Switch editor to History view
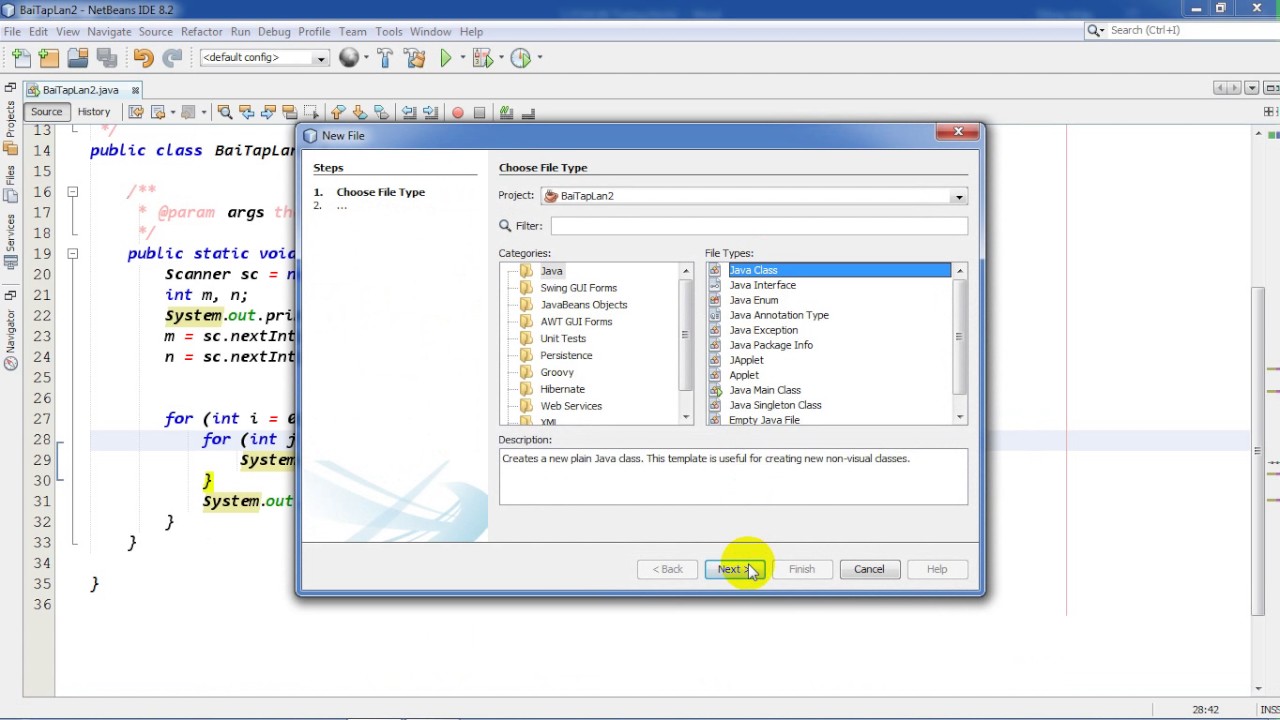 point(94,112)
